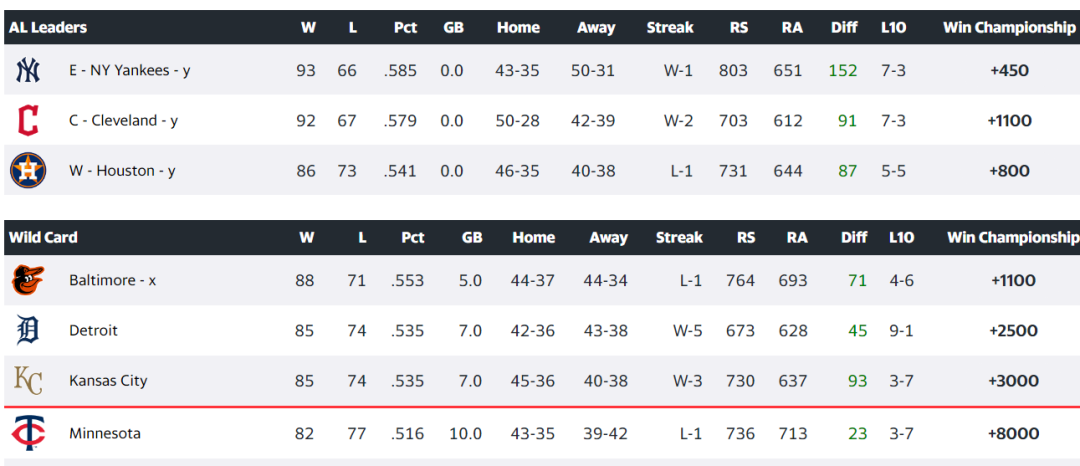
Task: Click Wild Card Streak column header
Action: coord(679,237)
